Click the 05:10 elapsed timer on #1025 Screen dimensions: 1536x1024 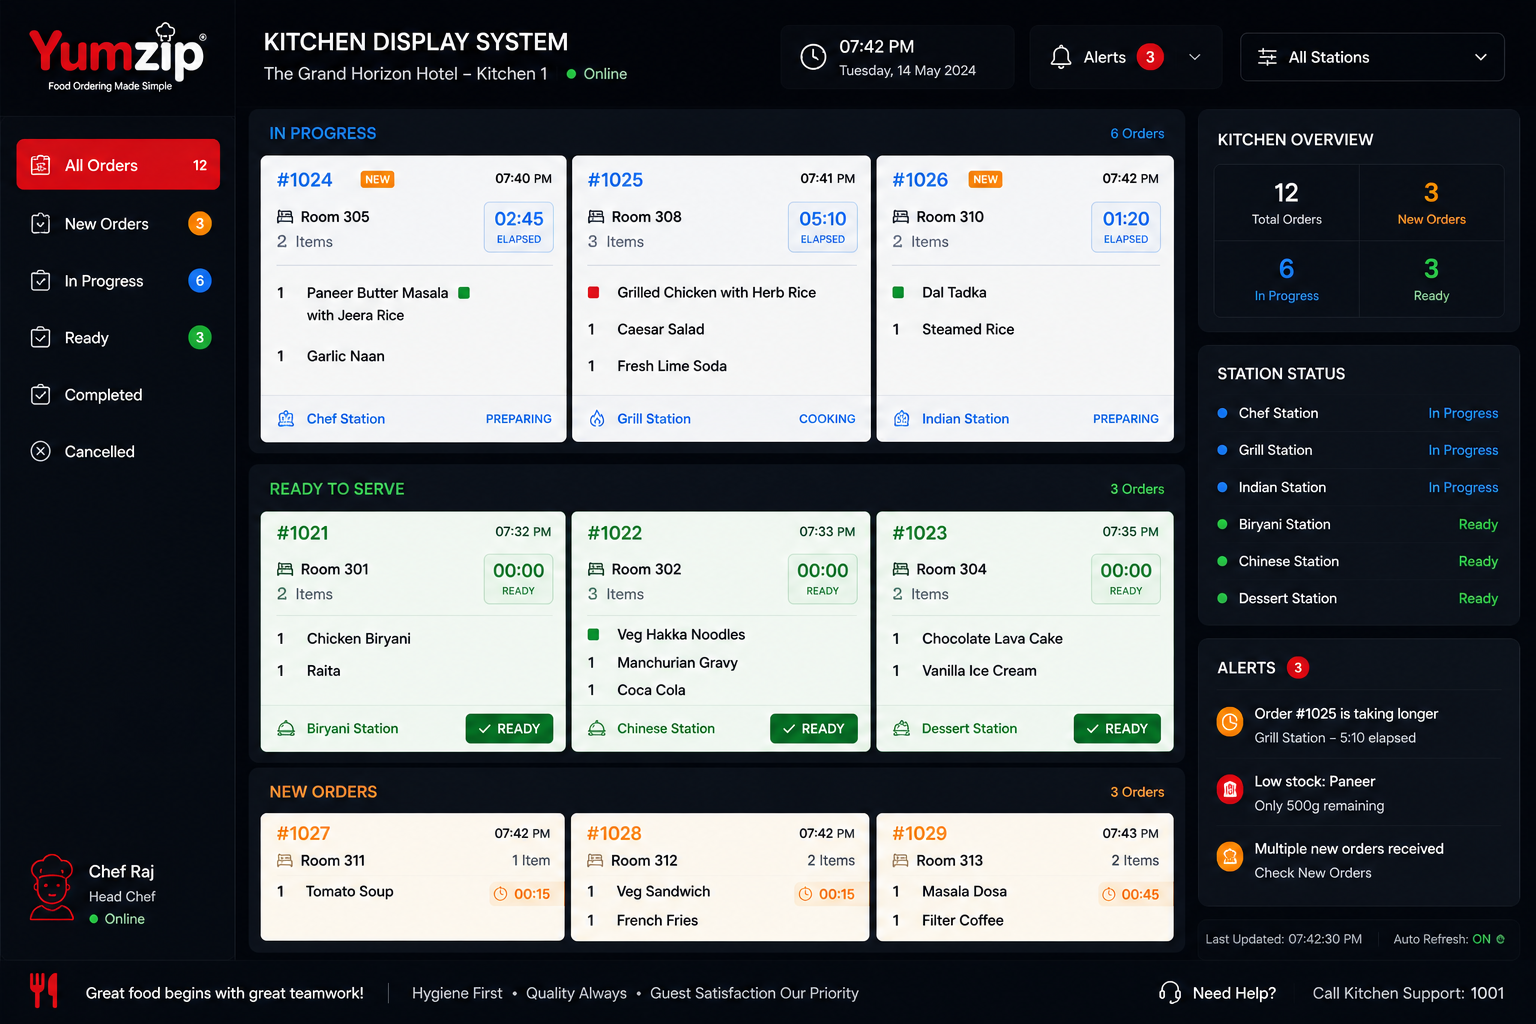823,227
